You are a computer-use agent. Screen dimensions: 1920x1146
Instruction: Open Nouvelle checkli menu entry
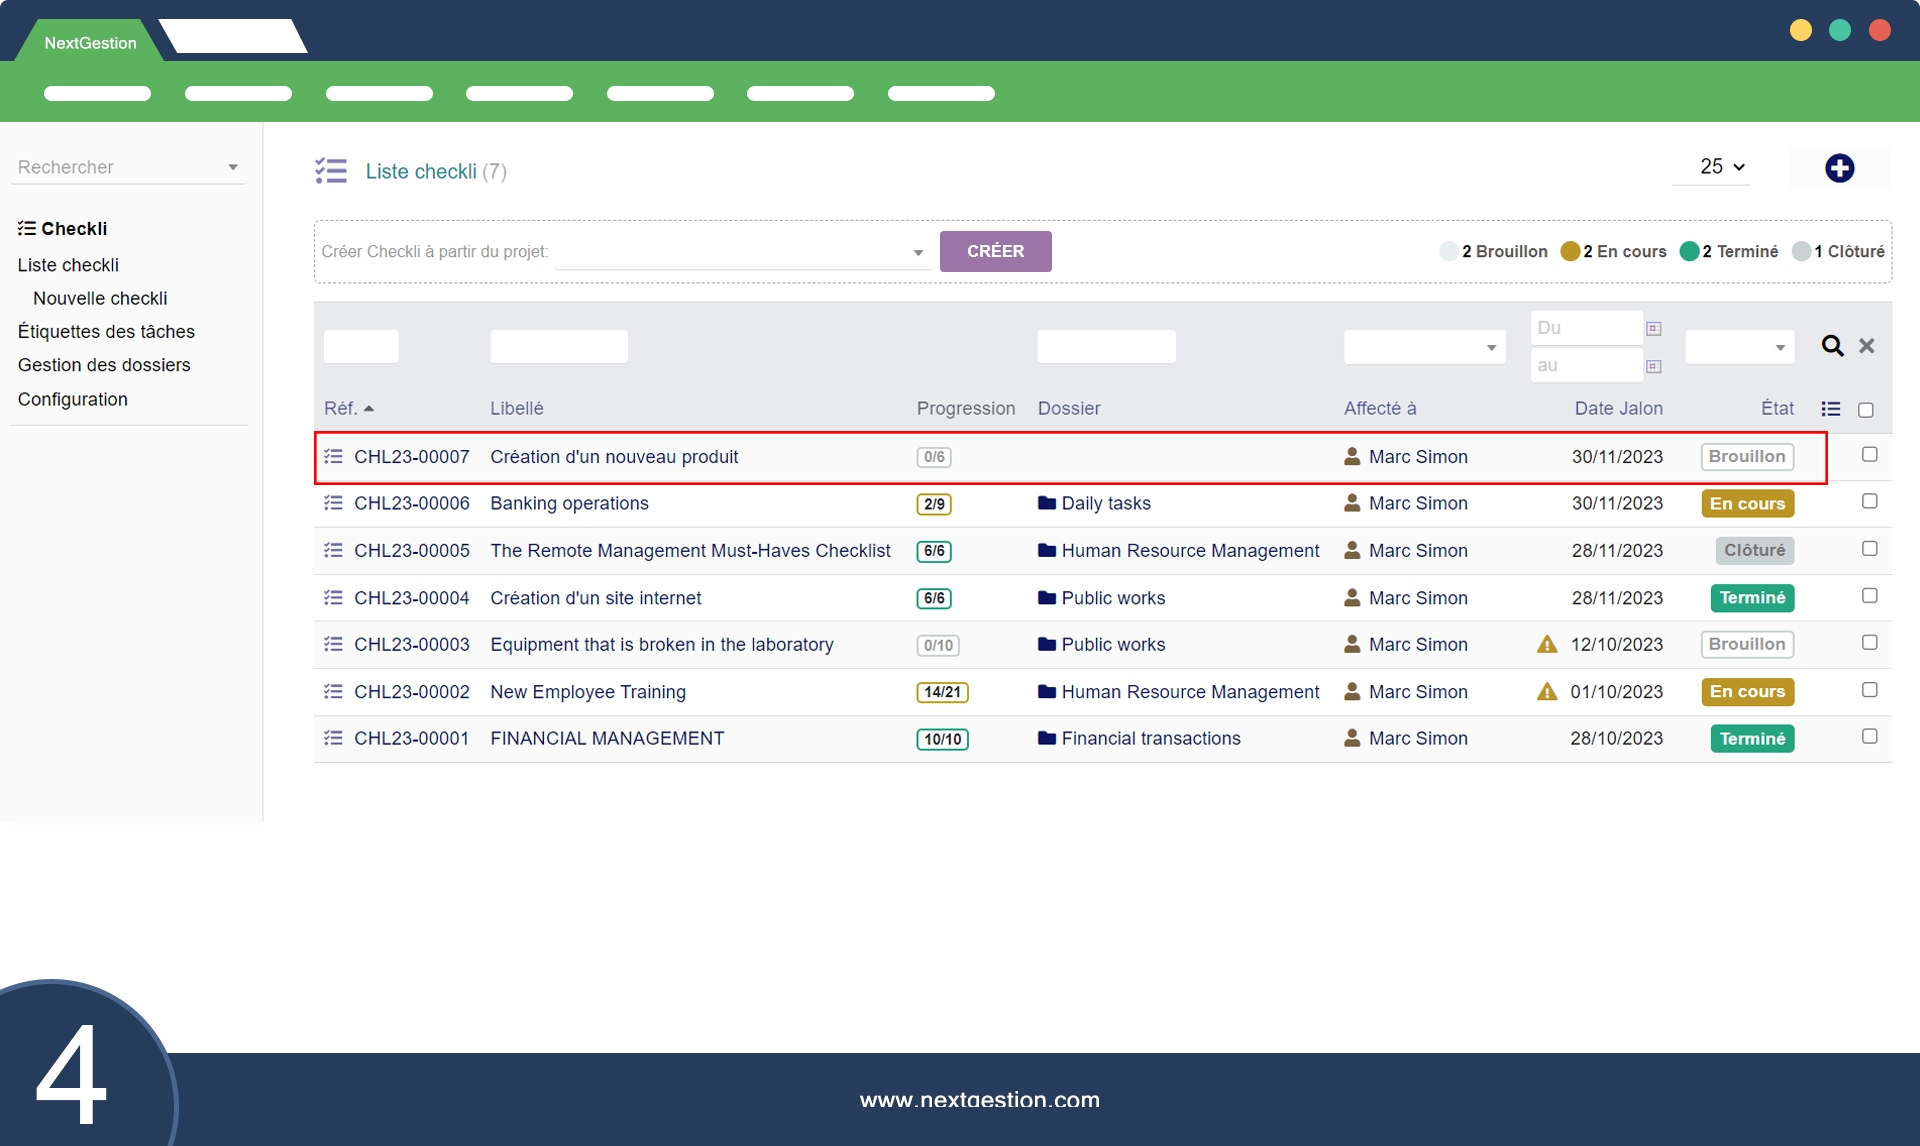click(100, 298)
